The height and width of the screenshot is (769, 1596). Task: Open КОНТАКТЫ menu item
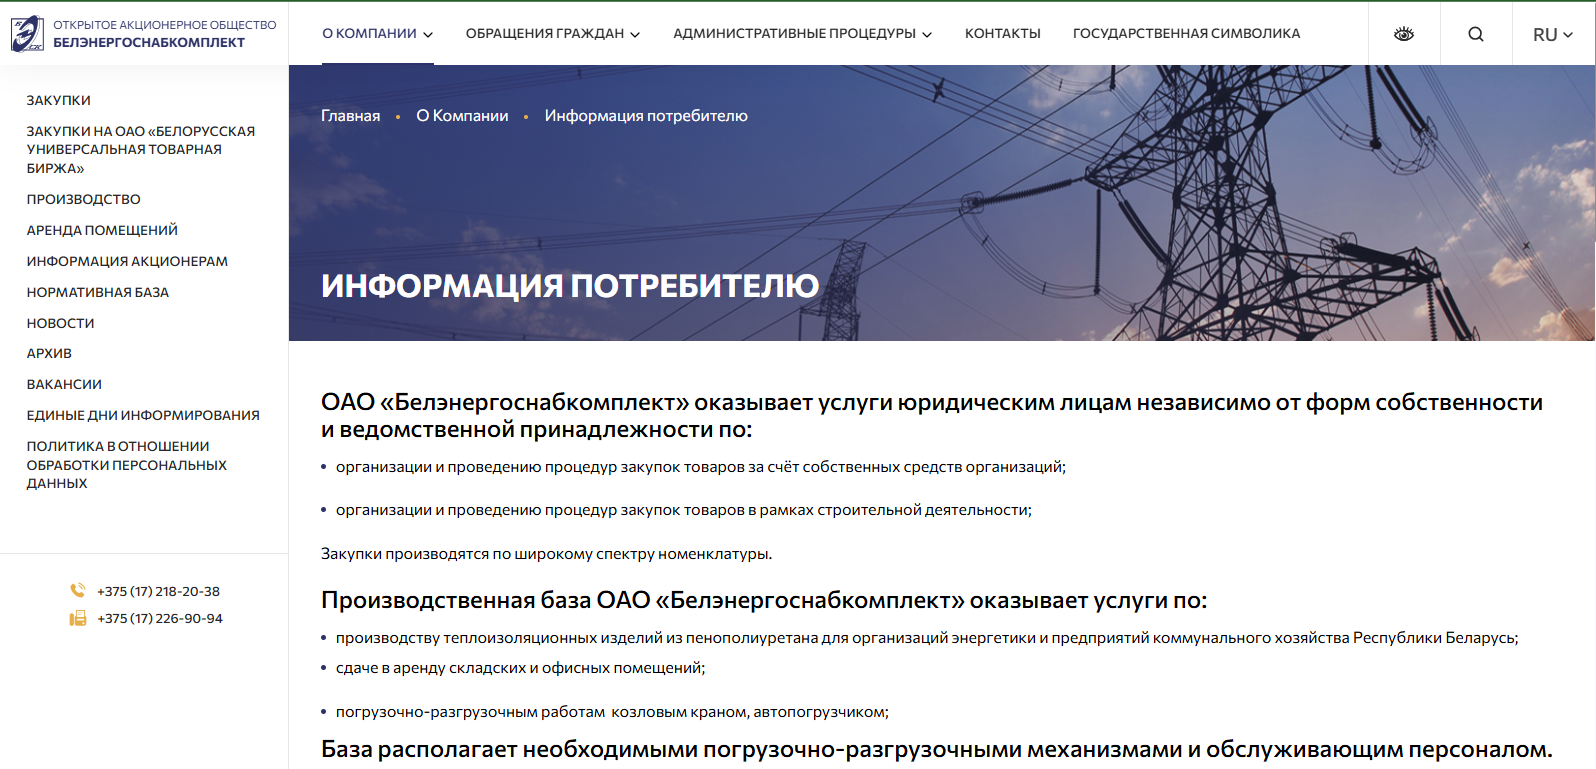click(x=1003, y=33)
